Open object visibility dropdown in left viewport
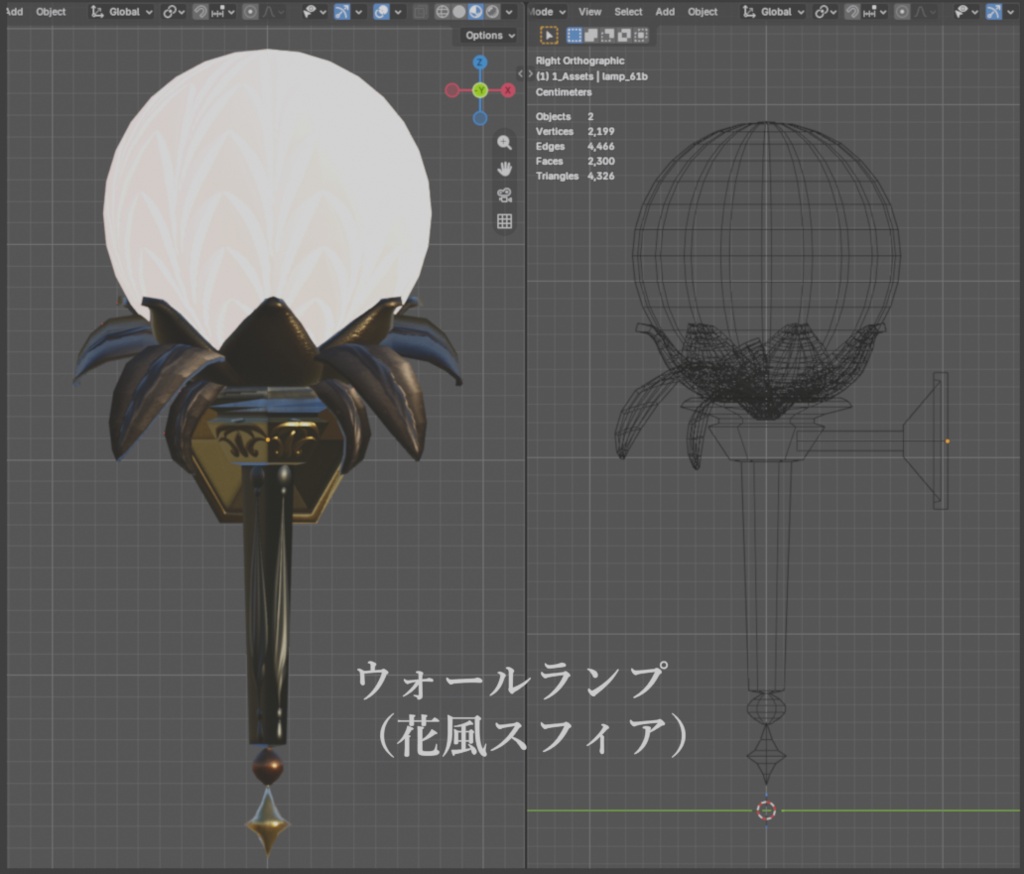This screenshot has height=874, width=1024. [x=314, y=12]
